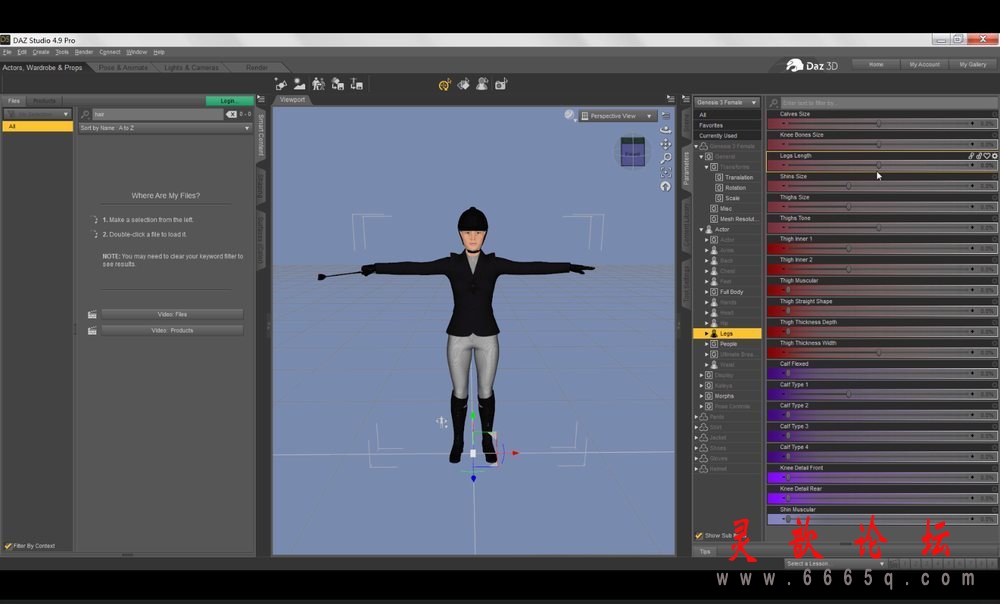Image resolution: width=1000 pixels, height=604 pixels.
Task: Click the environment landscape icon in the toolbar
Action: 299,84
